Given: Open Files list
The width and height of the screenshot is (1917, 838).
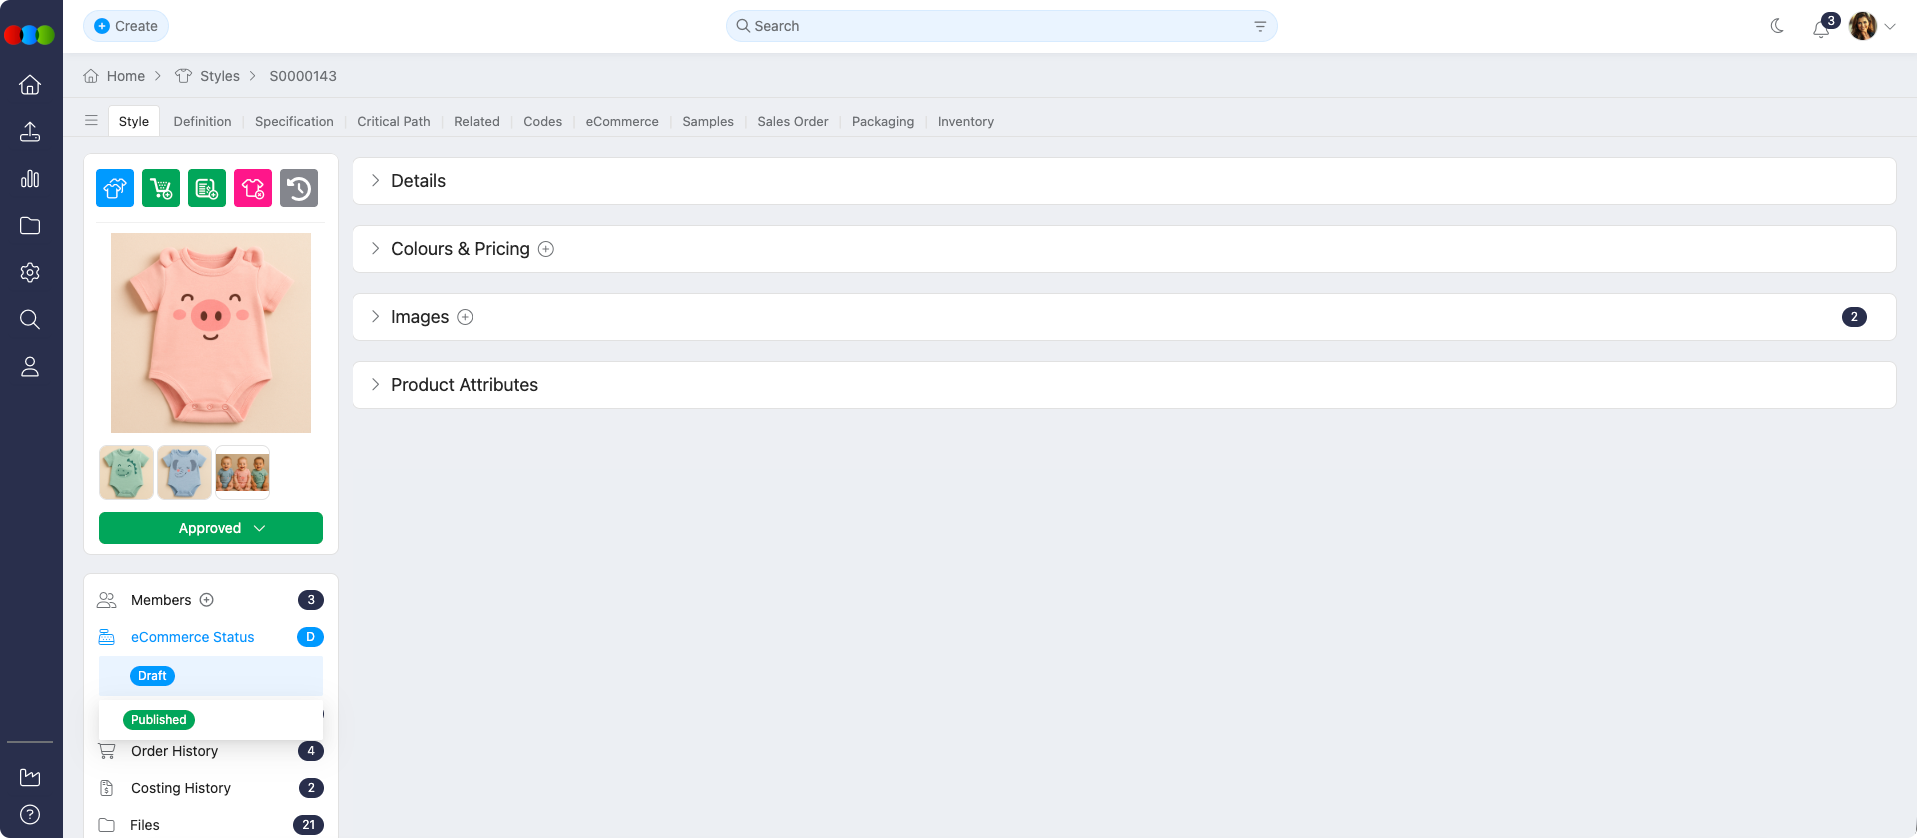Looking at the screenshot, I should [145, 825].
